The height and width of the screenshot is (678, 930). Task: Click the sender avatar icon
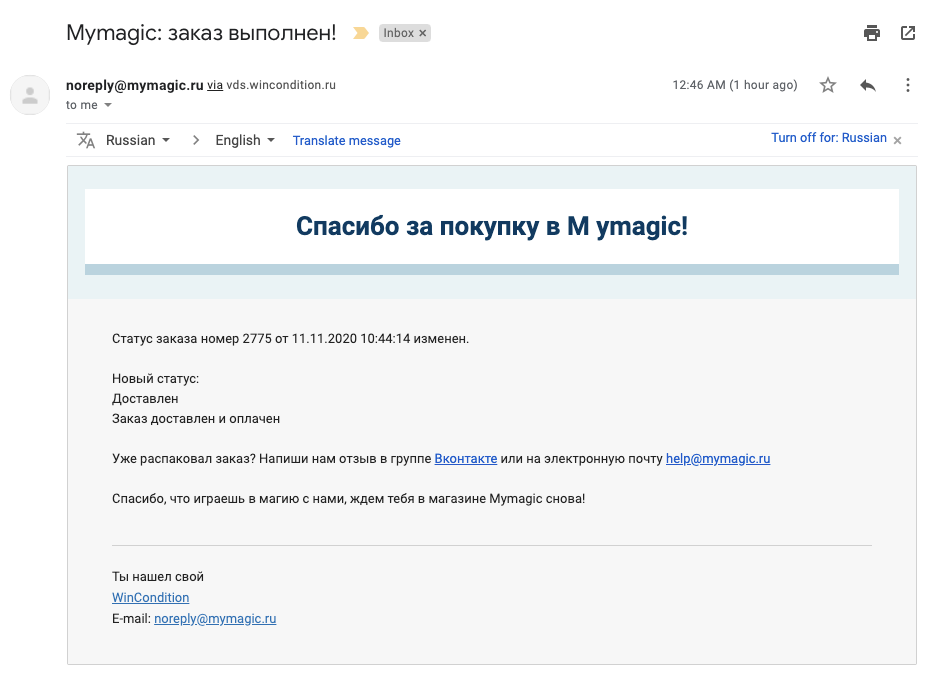pyautogui.click(x=30, y=95)
